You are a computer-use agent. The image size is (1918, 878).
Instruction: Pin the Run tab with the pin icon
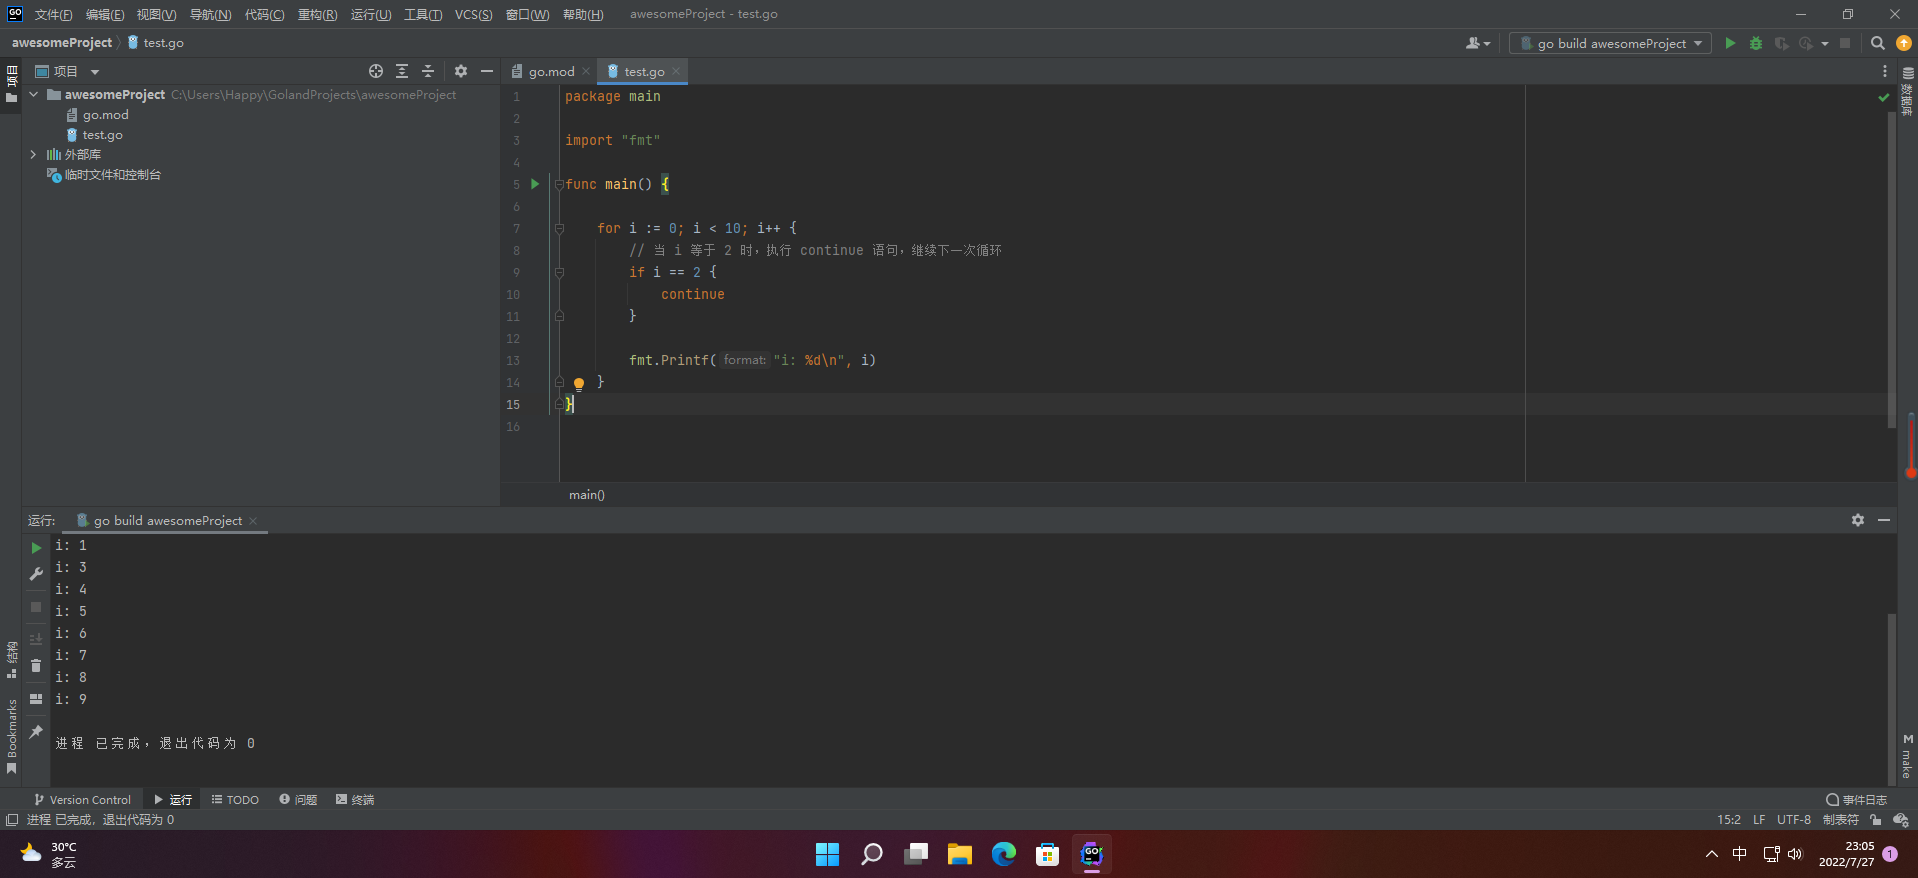click(x=36, y=732)
